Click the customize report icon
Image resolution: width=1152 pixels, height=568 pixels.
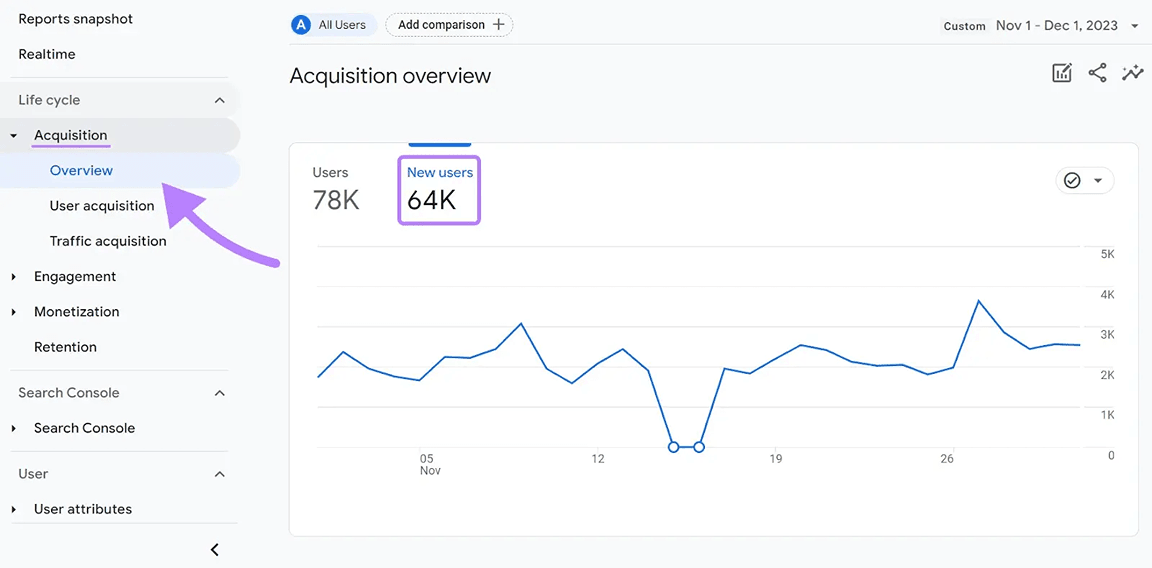pyautogui.click(x=1062, y=73)
